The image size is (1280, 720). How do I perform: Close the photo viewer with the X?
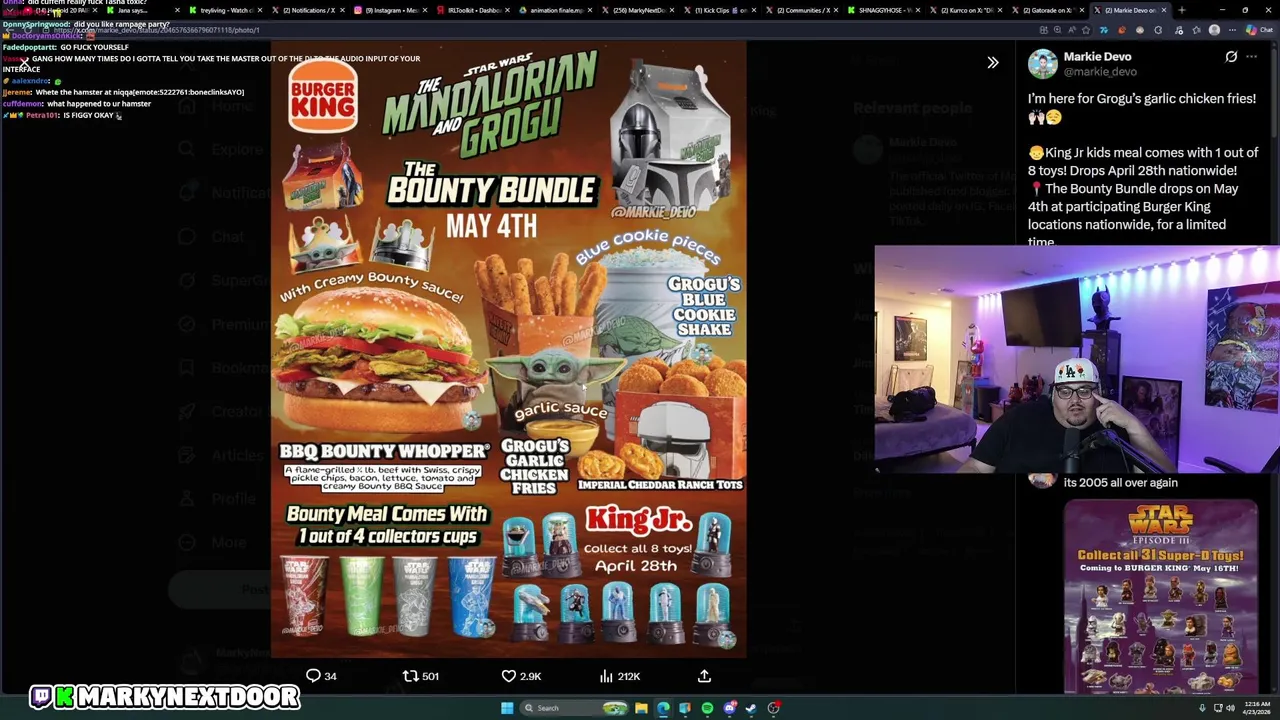coord(24,62)
